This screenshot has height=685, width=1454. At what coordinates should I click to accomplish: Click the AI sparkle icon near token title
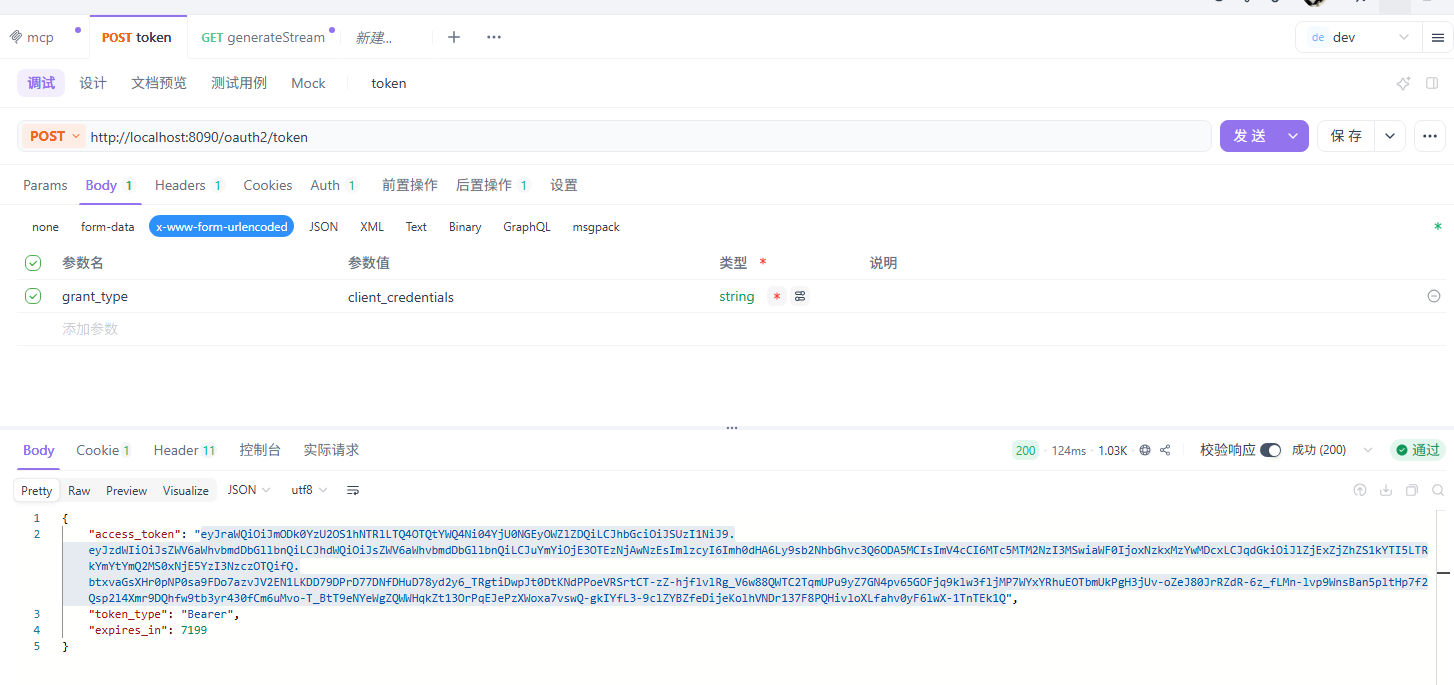[x=1403, y=84]
